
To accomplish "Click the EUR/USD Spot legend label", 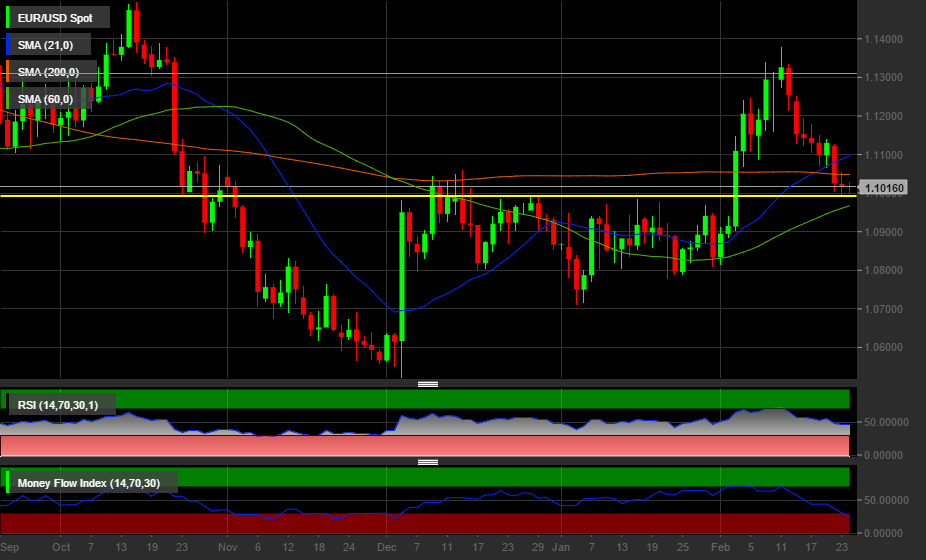I will [55, 18].
